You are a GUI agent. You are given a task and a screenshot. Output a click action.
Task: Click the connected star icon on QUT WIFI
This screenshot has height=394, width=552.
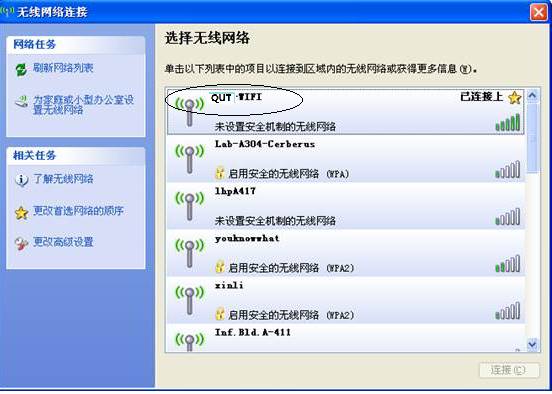click(x=514, y=98)
